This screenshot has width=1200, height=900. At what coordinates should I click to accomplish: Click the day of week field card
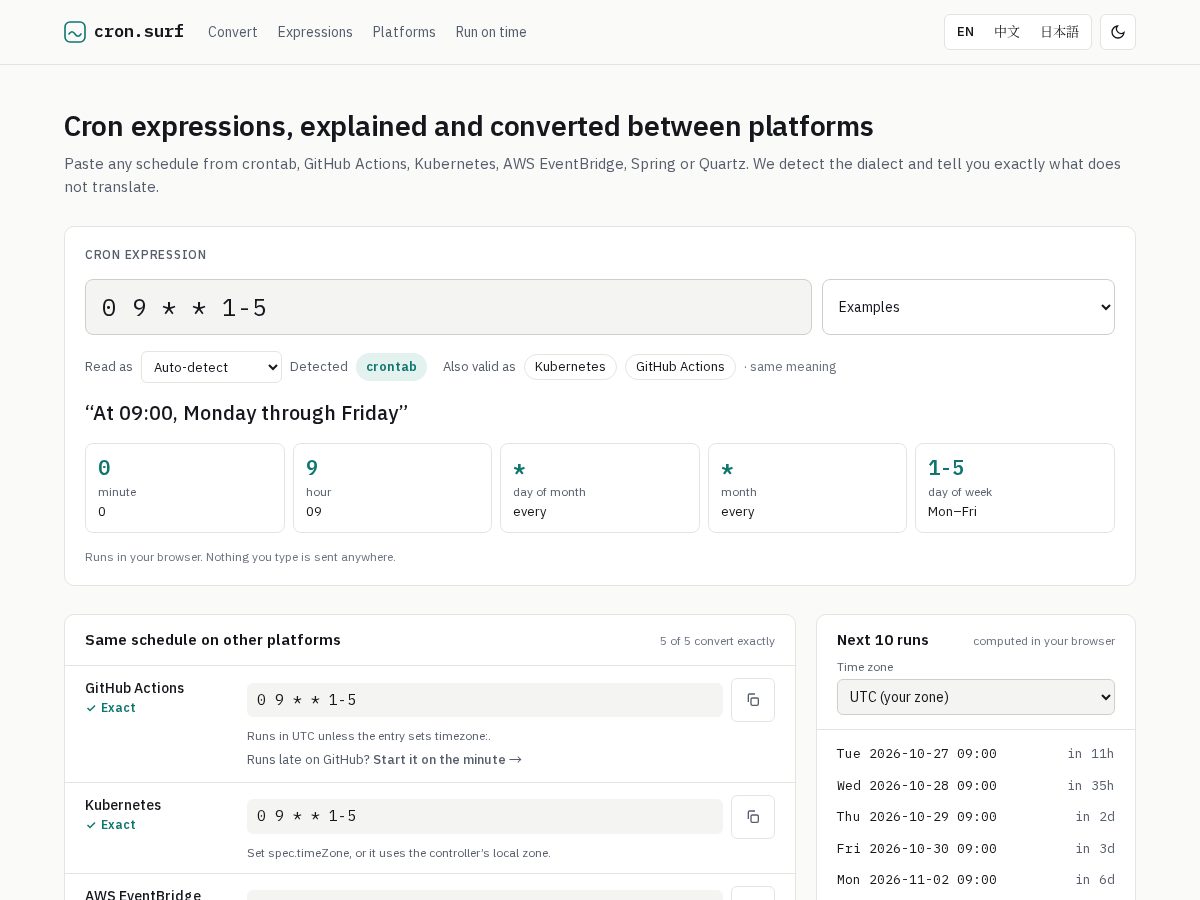click(1015, 488)
